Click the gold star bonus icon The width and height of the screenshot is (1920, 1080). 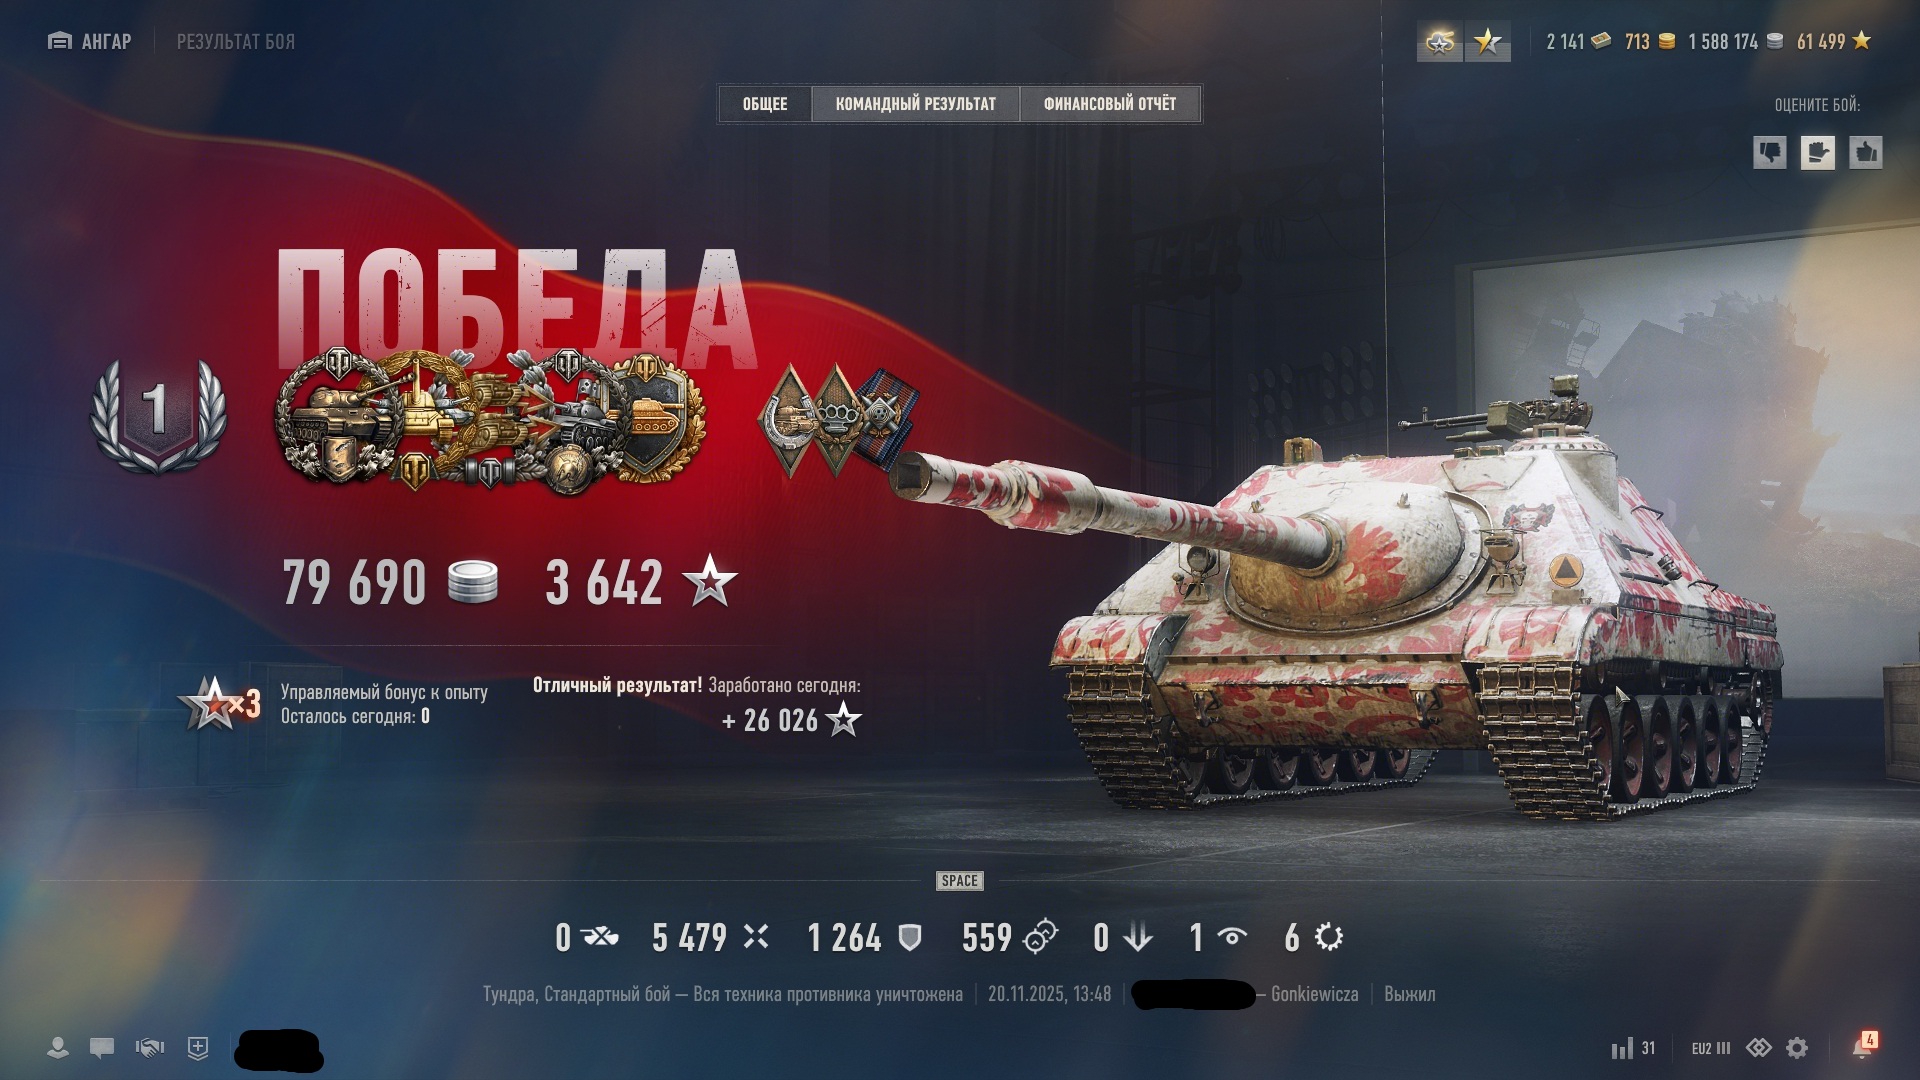[x=1488, y=42]
